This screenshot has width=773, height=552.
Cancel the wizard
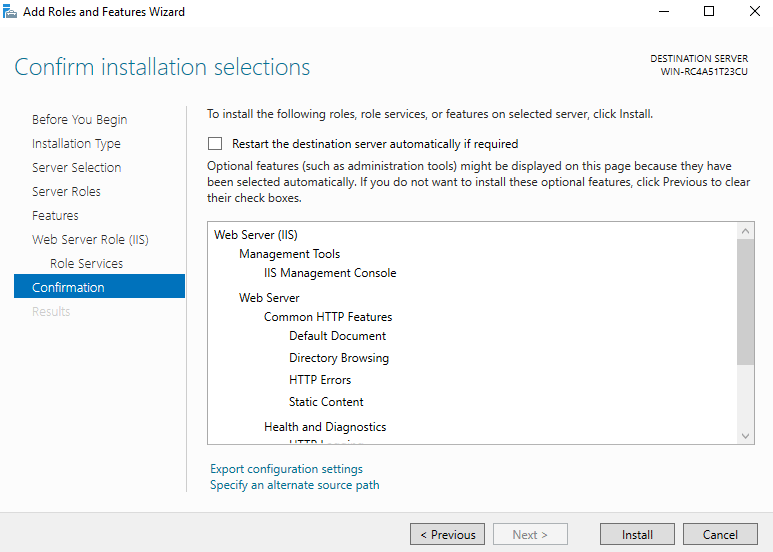pos(719,535)
